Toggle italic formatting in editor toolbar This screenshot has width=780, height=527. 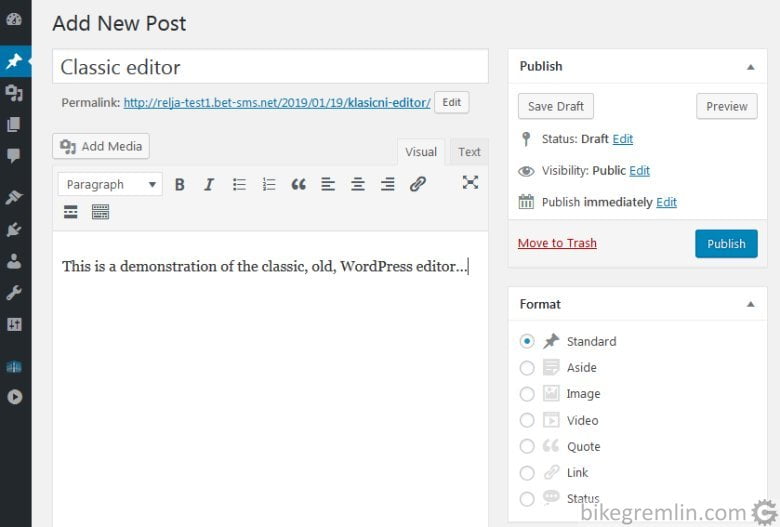tap(209, 185)
